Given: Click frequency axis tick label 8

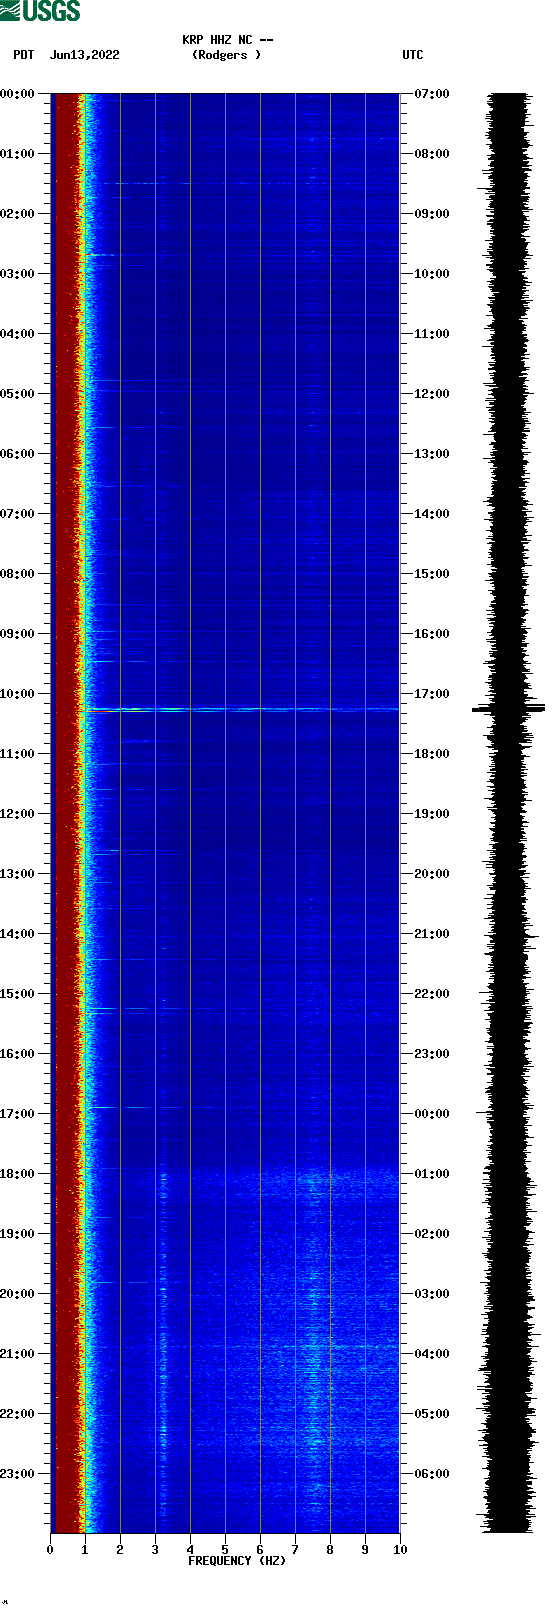Looking at the screenshot, I should (330, 1550).
